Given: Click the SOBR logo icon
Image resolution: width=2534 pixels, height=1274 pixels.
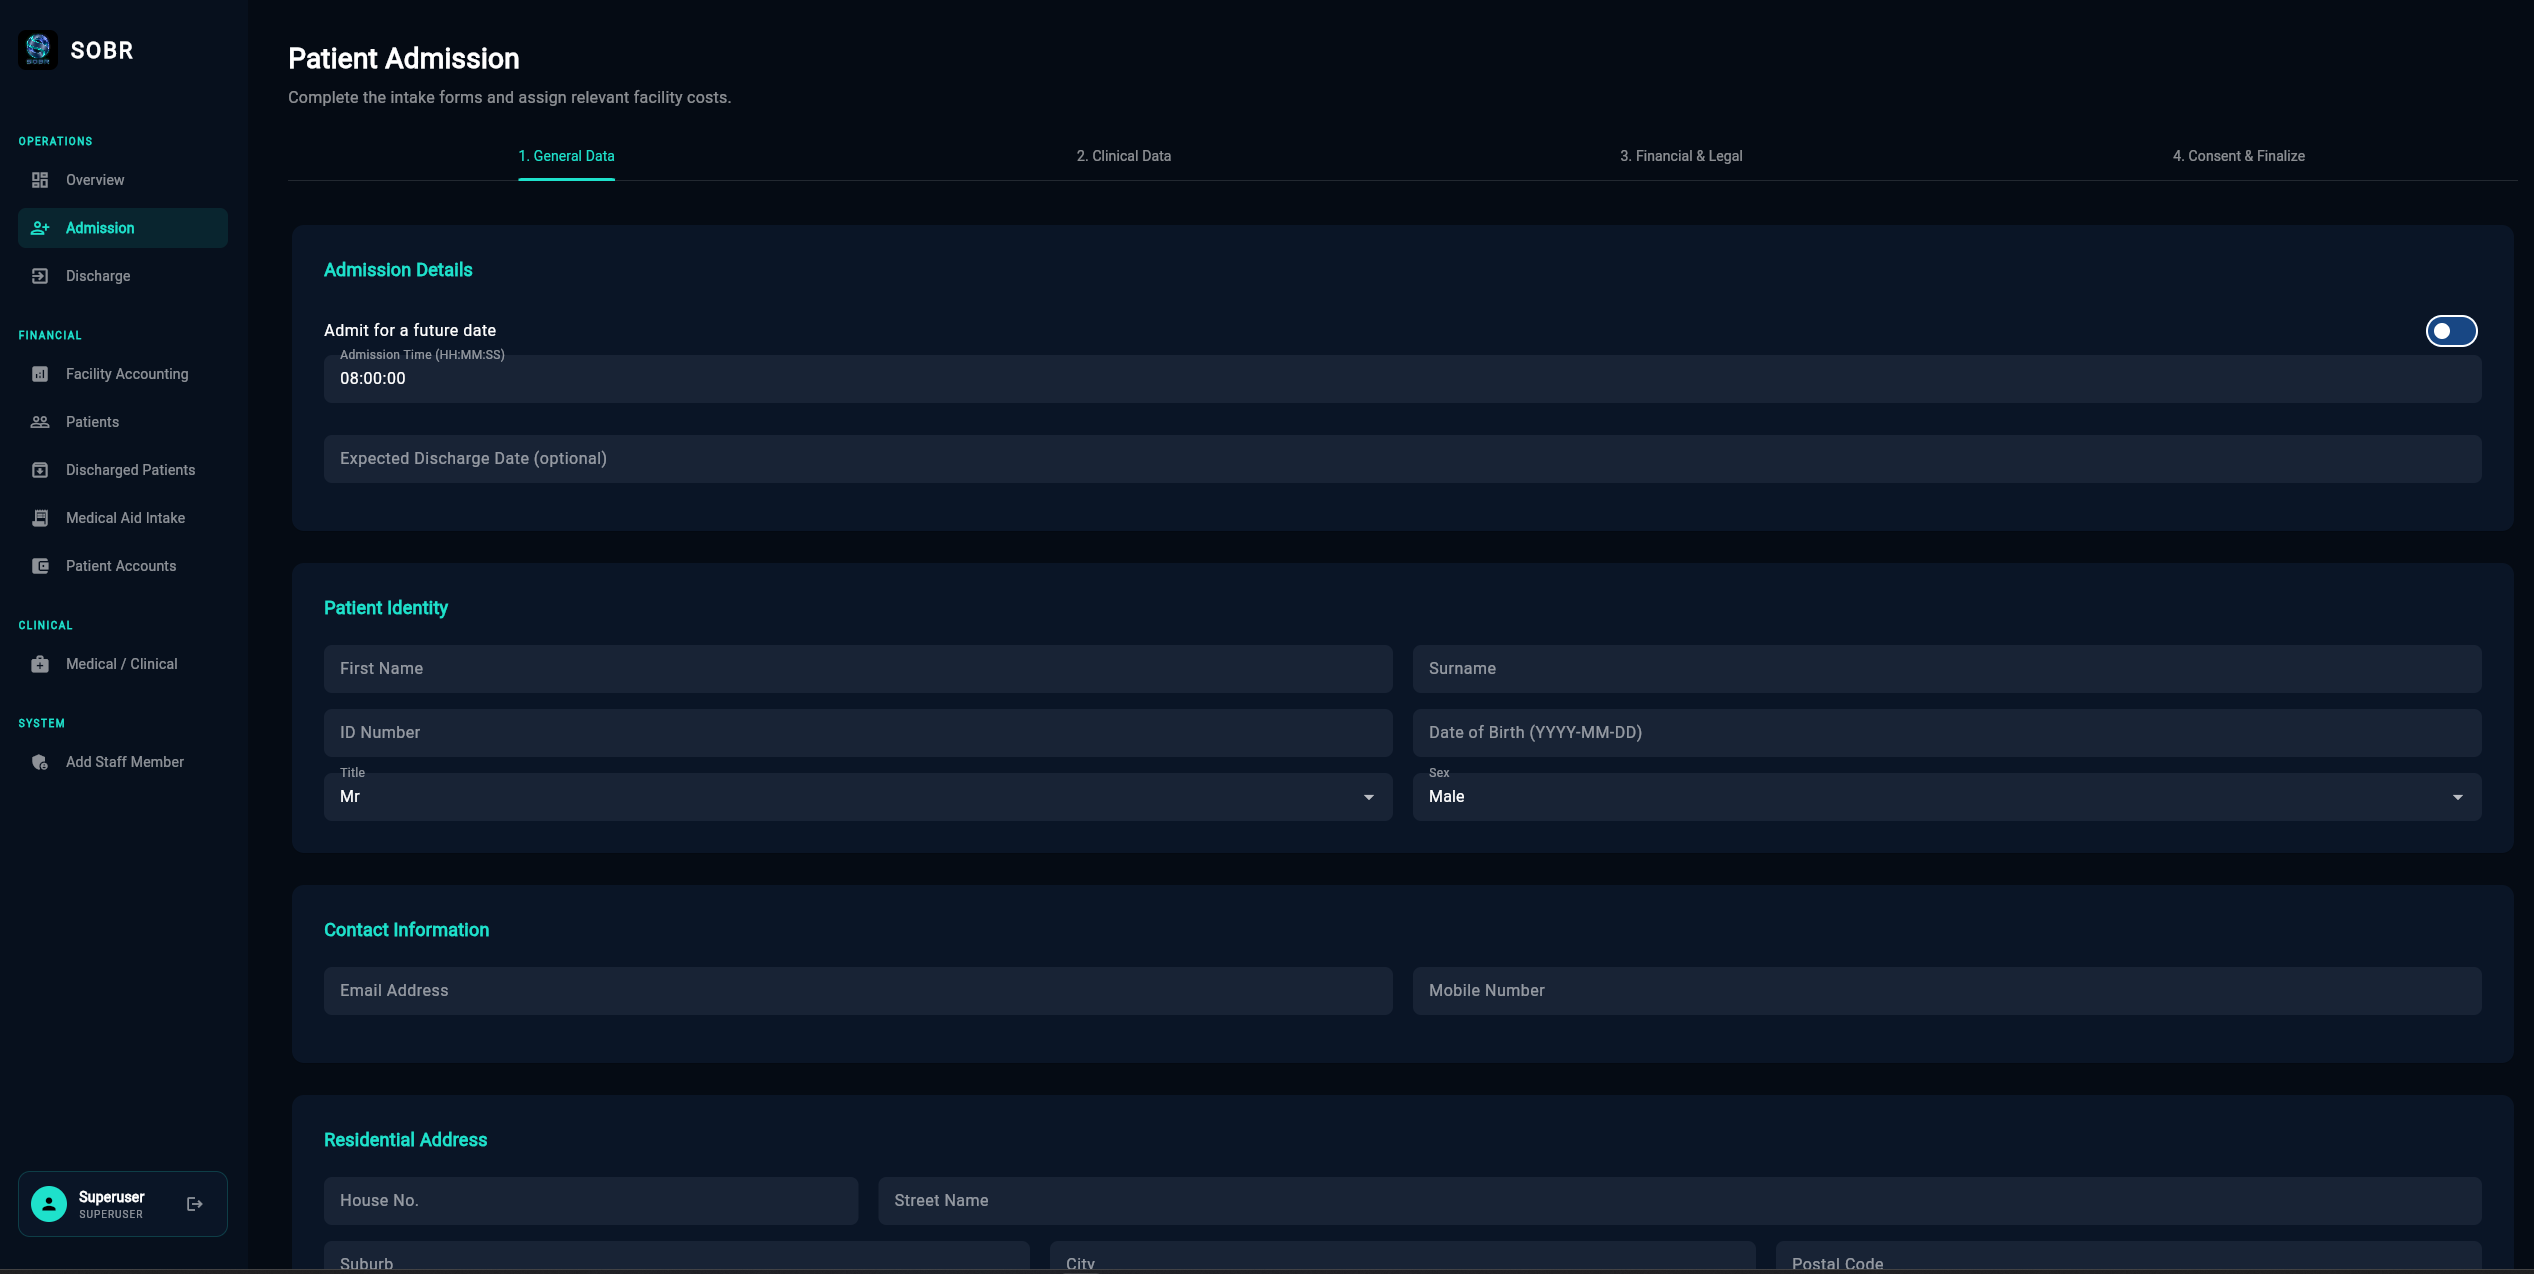Looking at the screenshot, I should click(38, 50).
